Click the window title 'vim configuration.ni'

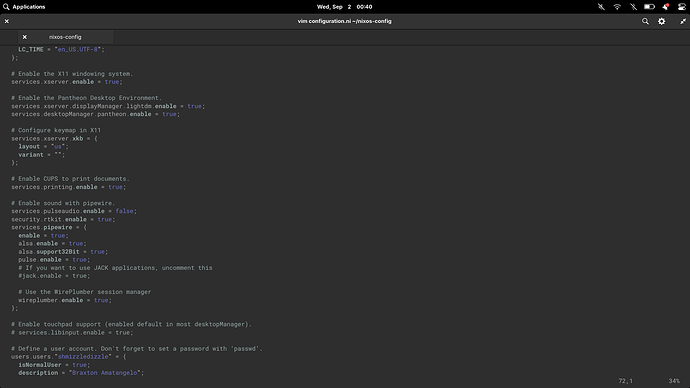[x=344, y=21]
